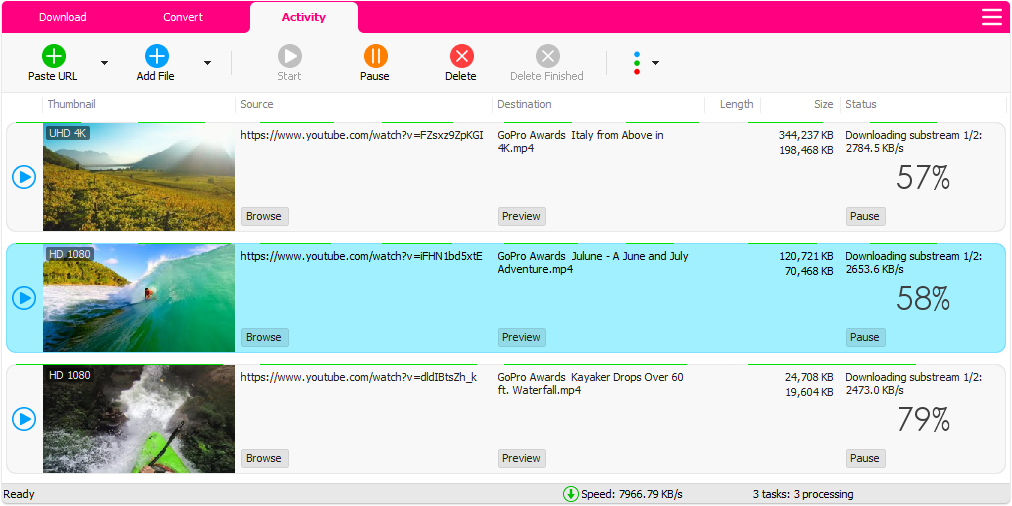Pause the Julune Adventure download at 58%
The height and width of the screenshot is (506, 1012).
click(x=864, y=337)
